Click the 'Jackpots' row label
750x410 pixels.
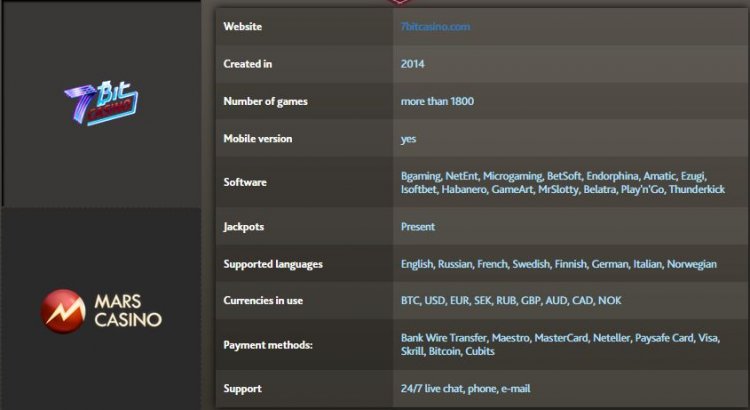[x=243, y=227]
